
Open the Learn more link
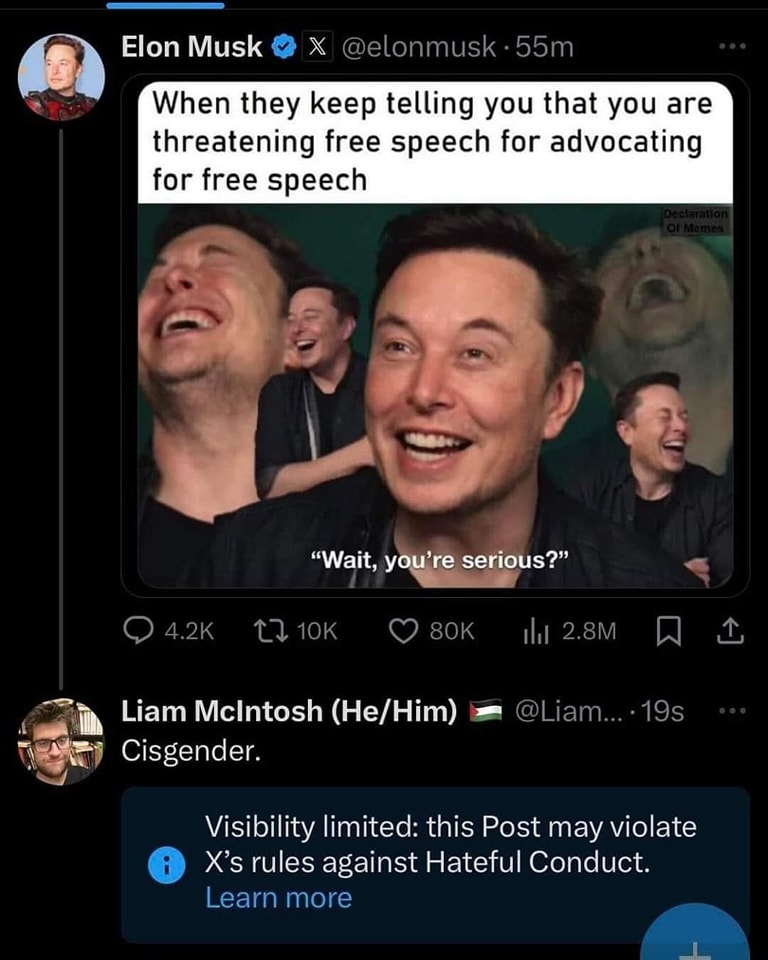[280, 899]
